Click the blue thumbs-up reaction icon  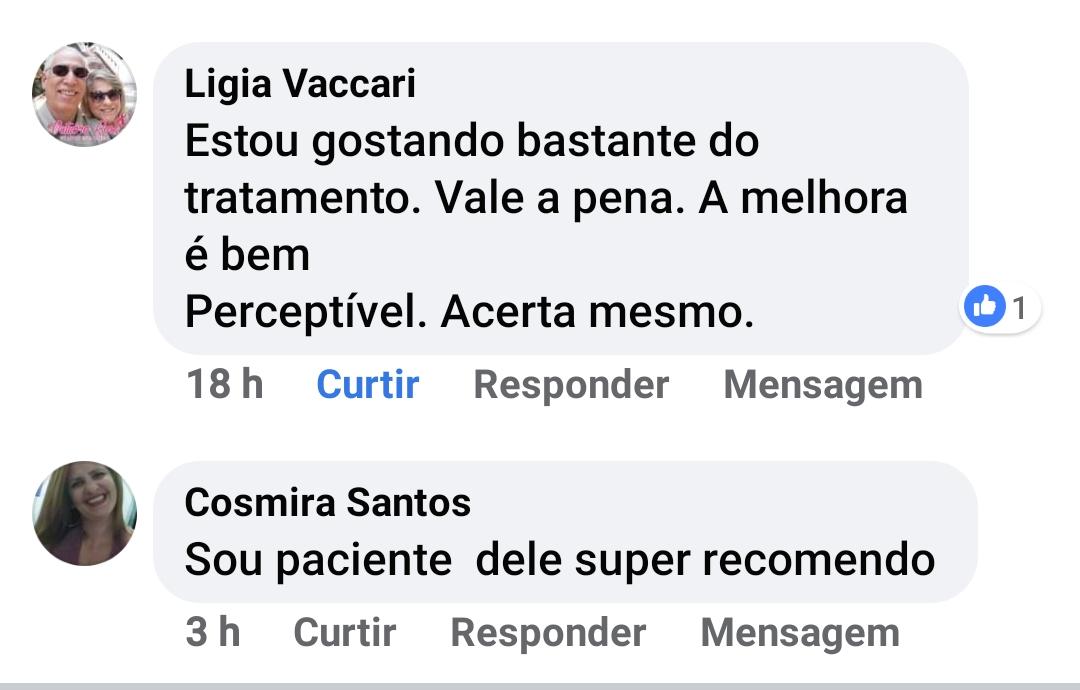tap(984, 306)
